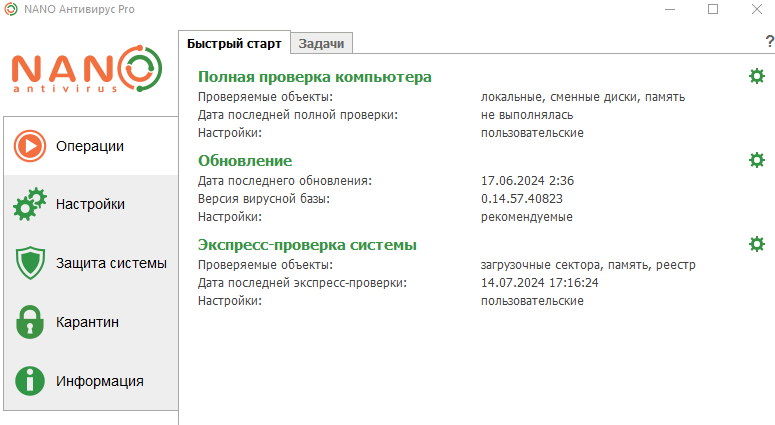Open gear settings for Экспресс-проверка системы

tap(756, 244)
